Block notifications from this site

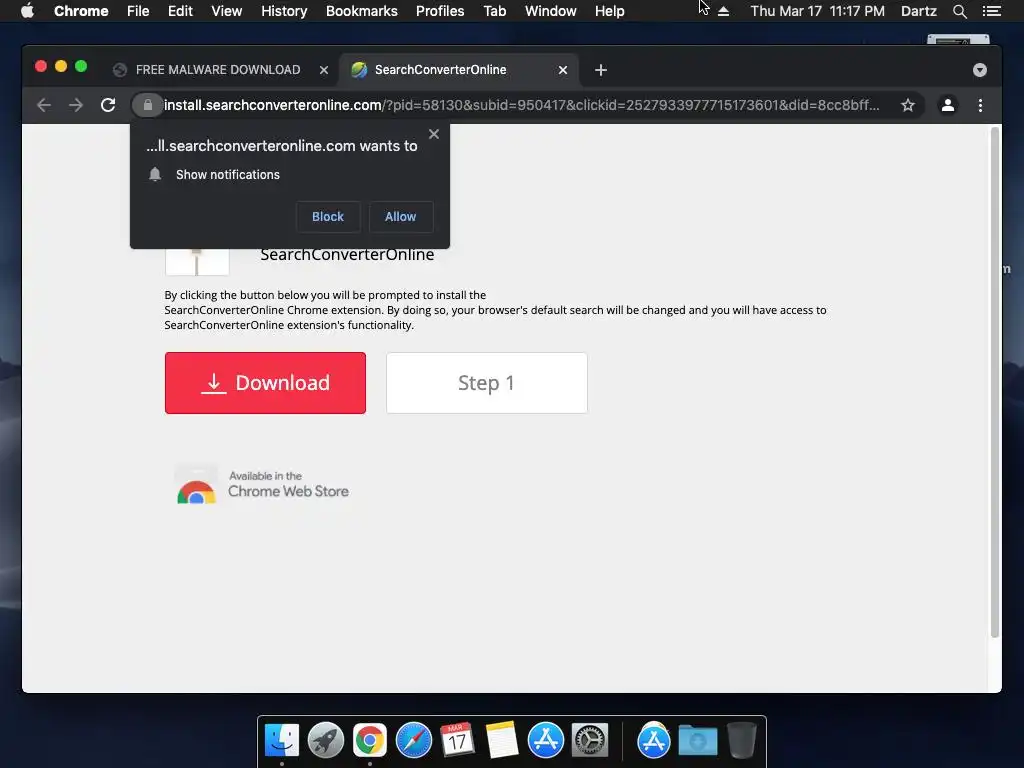pyautogui.click(x=328, y=217)
